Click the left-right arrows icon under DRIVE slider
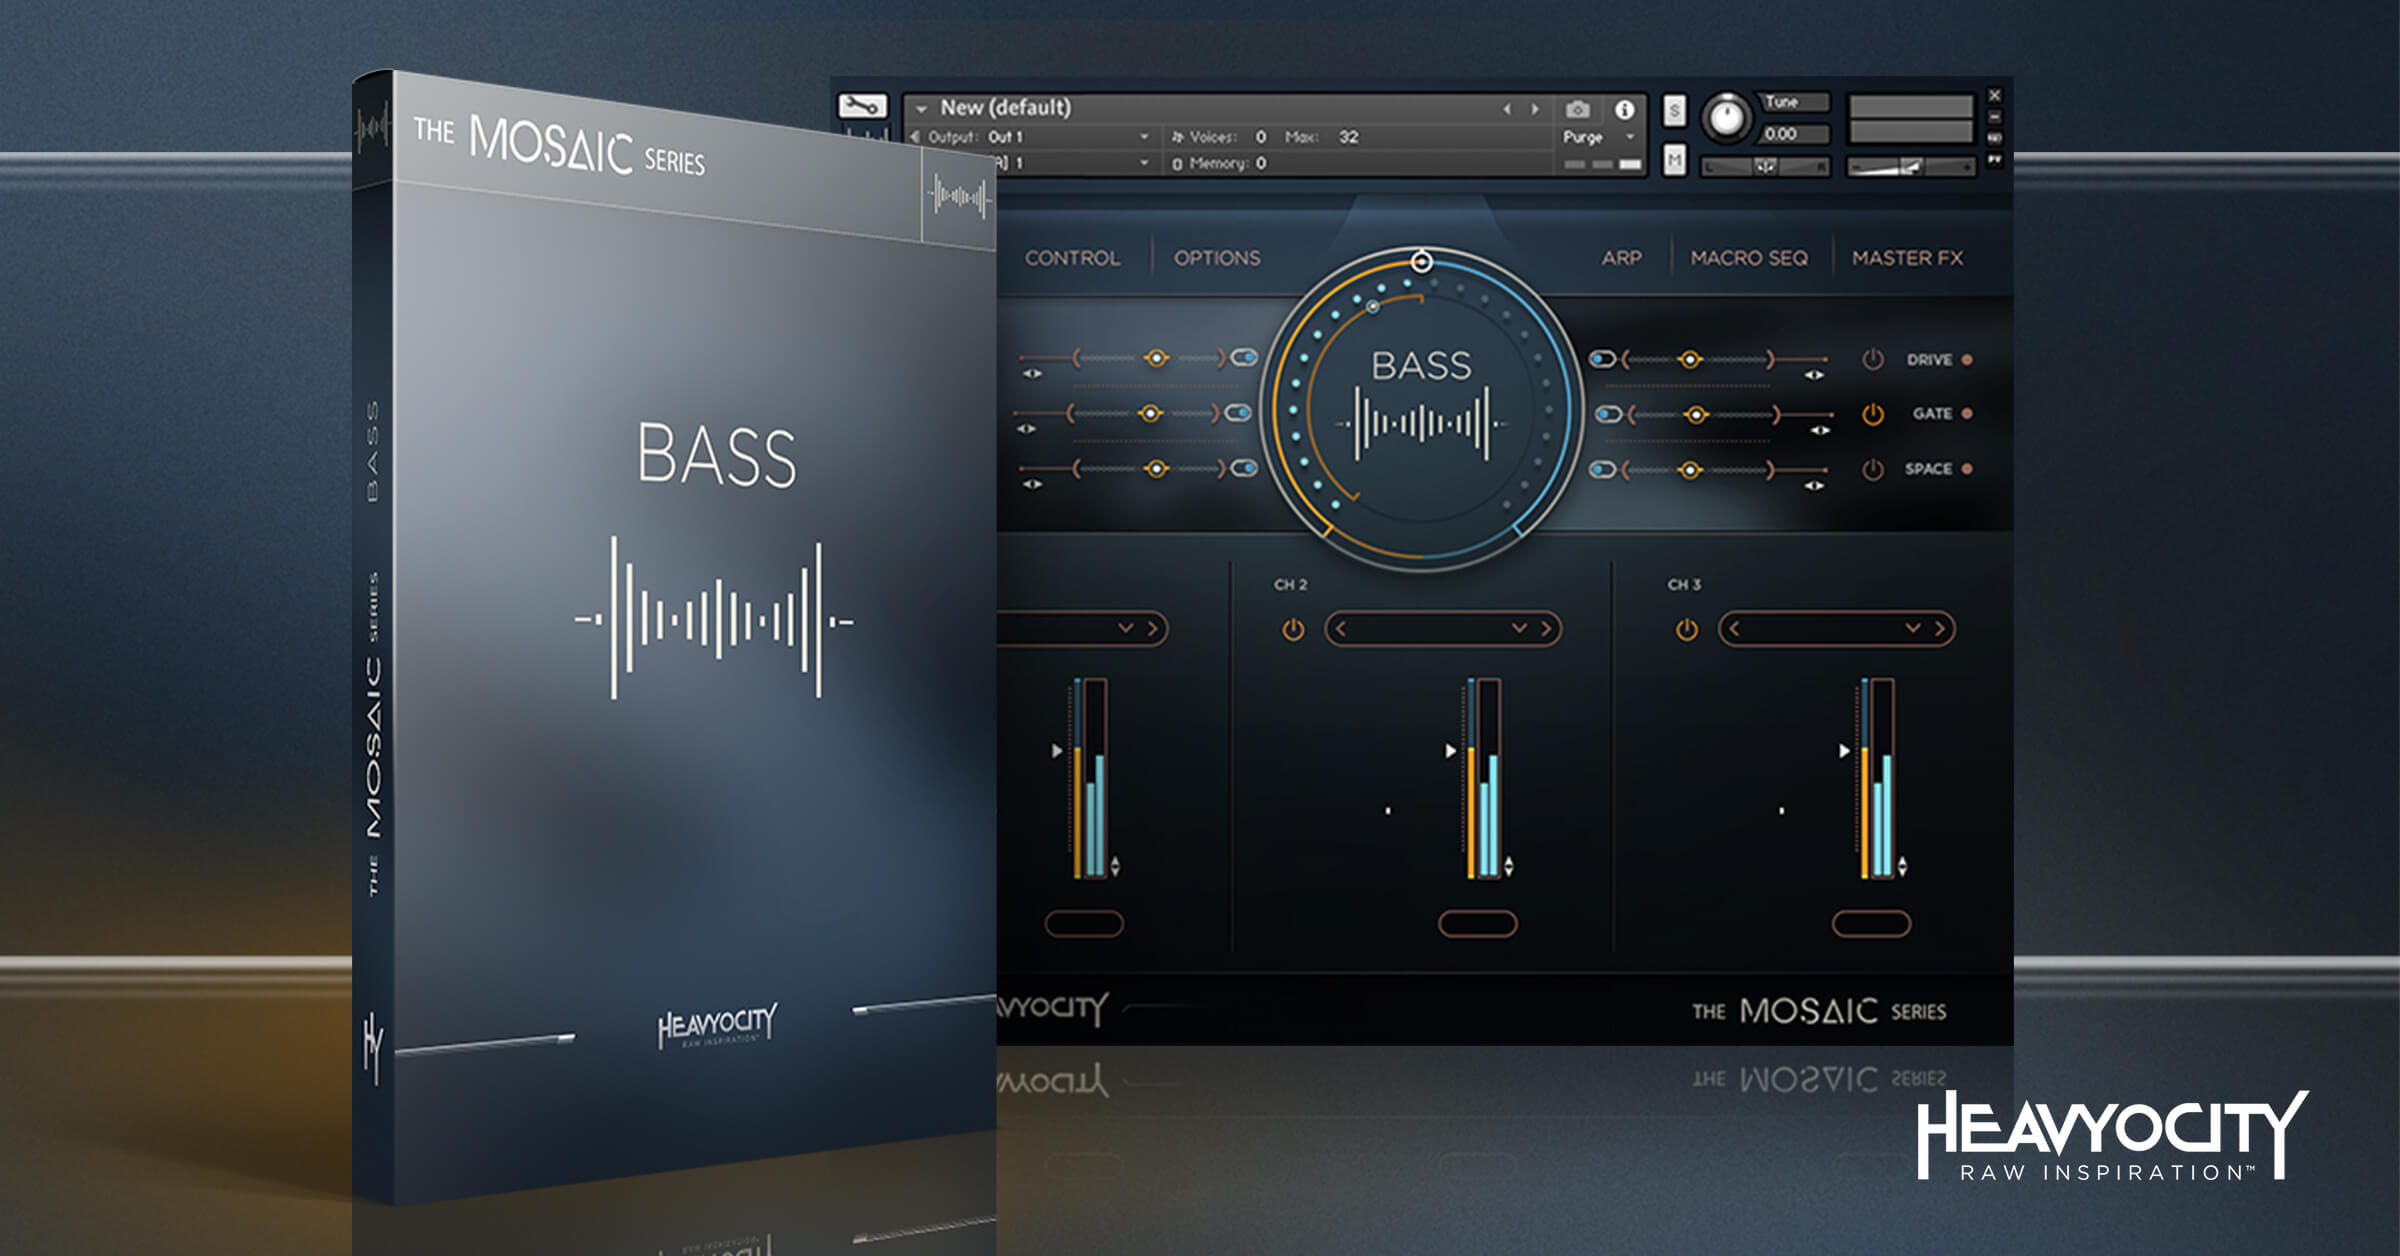2400x1256 pixels. (1814, 375)
